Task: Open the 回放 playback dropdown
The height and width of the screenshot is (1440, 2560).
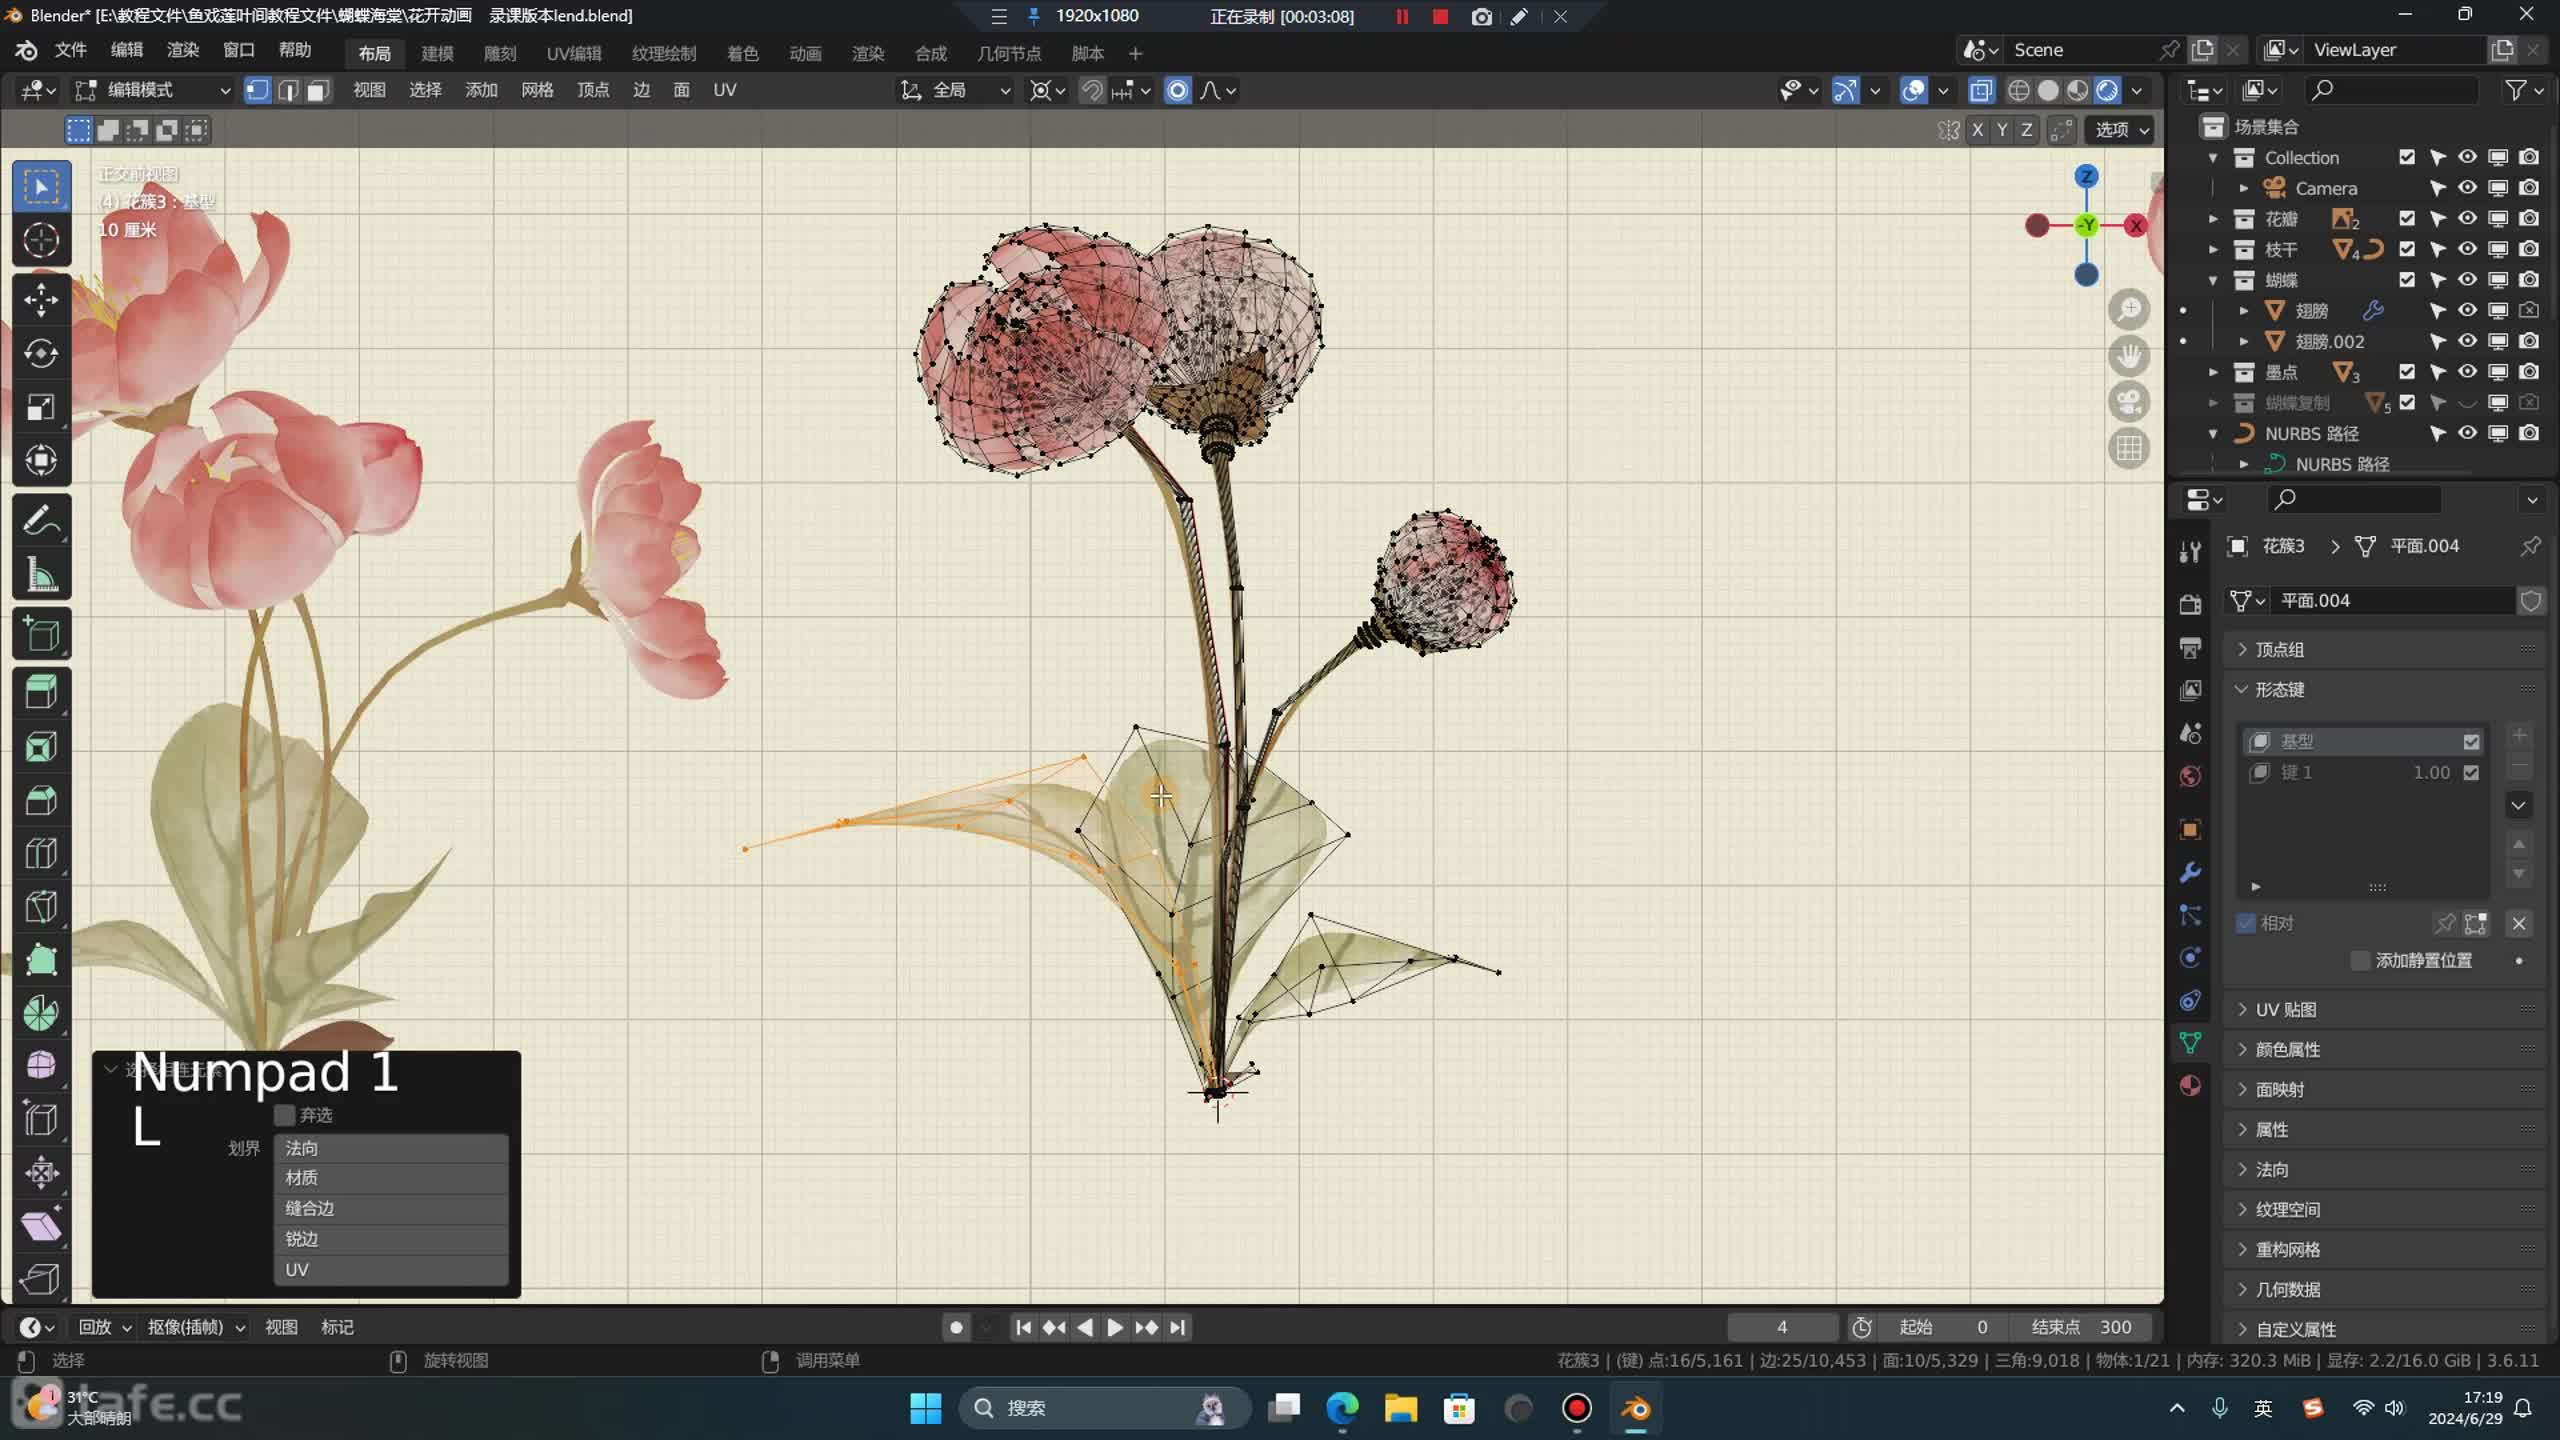Action: [x=105, y=1327]
